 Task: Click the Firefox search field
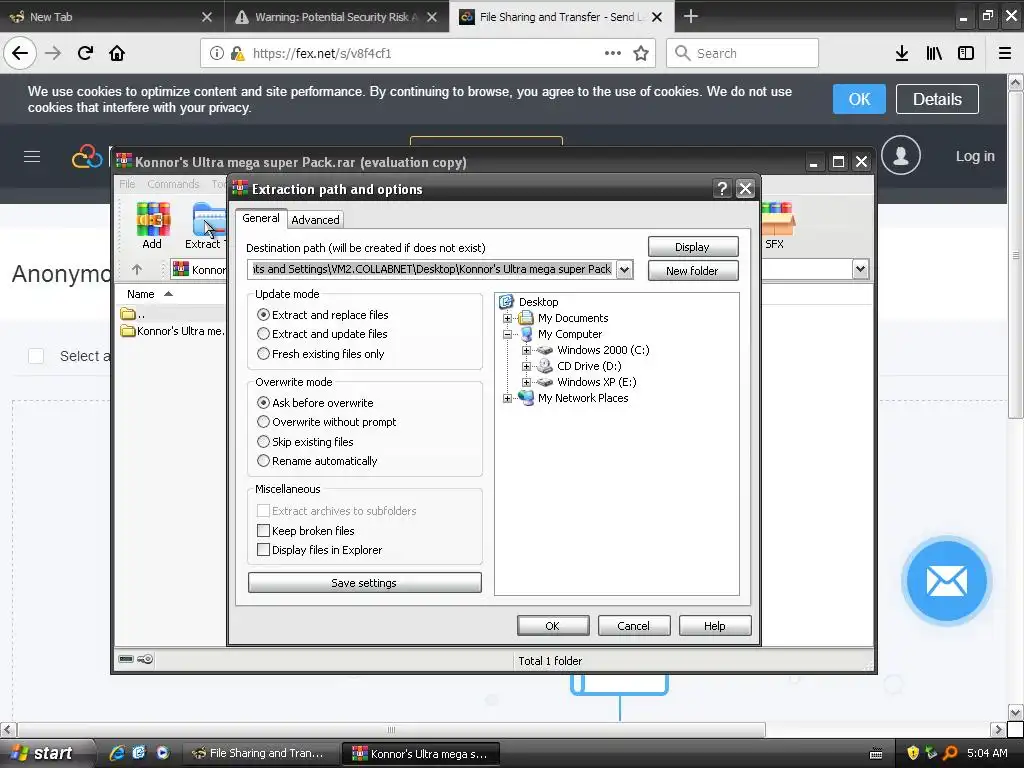point(743,54)
